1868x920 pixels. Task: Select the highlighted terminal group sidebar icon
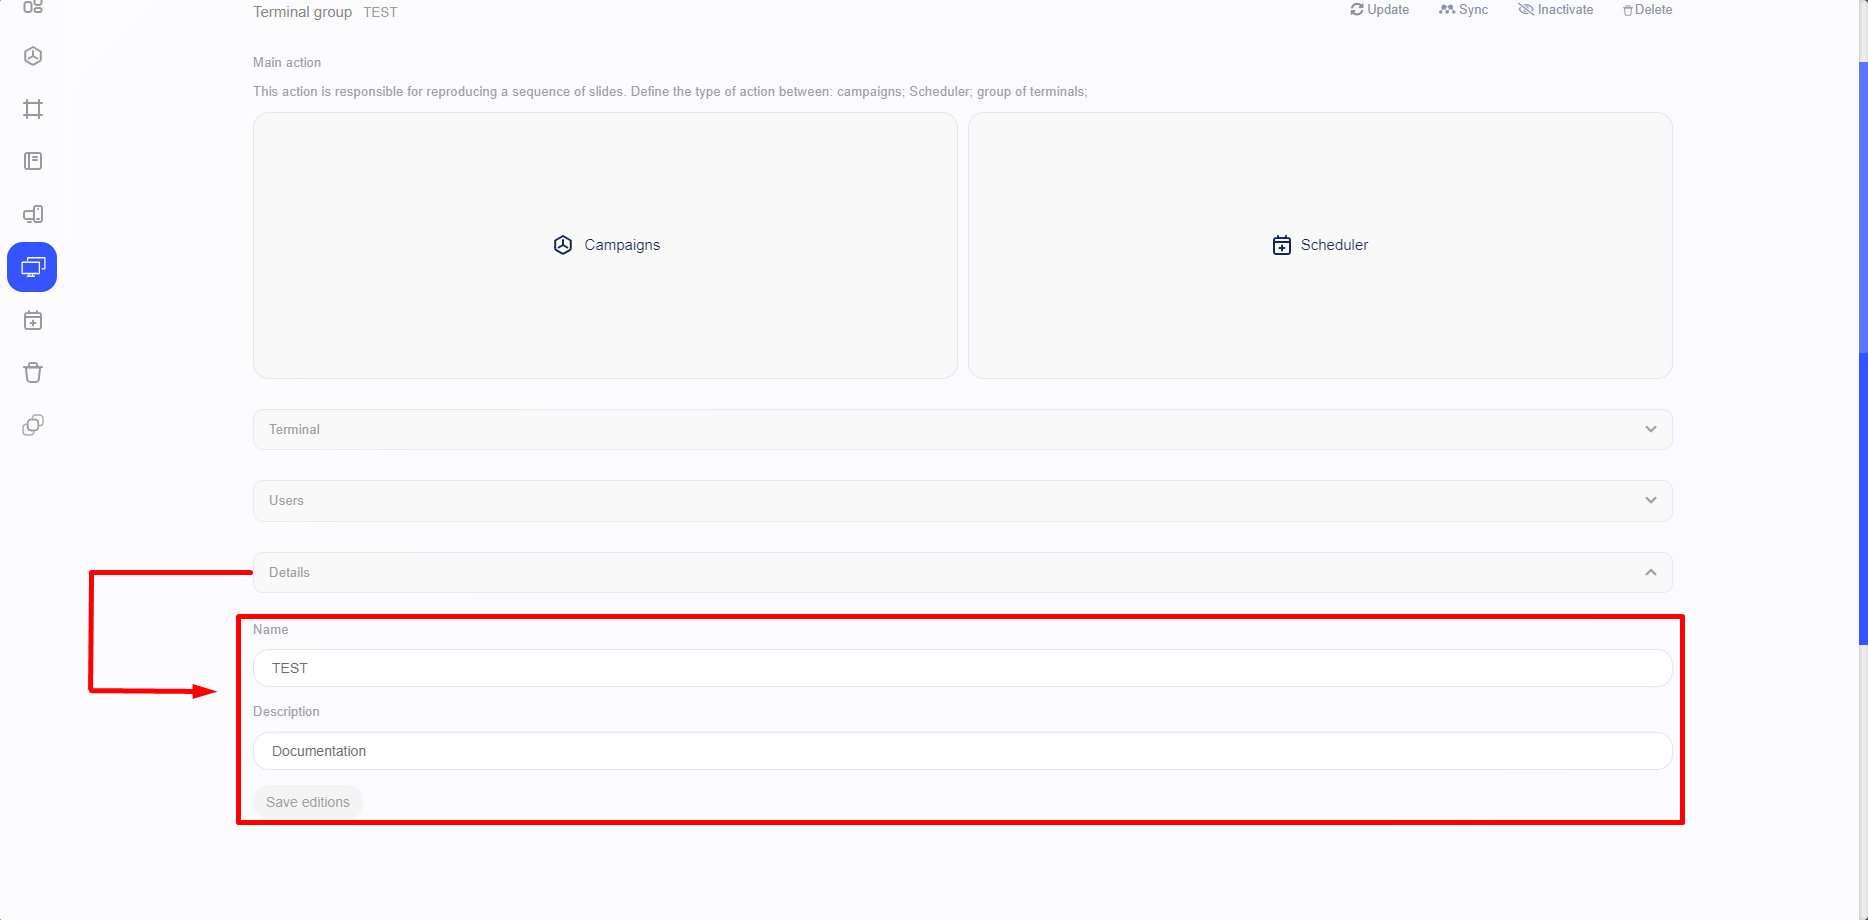32,267
